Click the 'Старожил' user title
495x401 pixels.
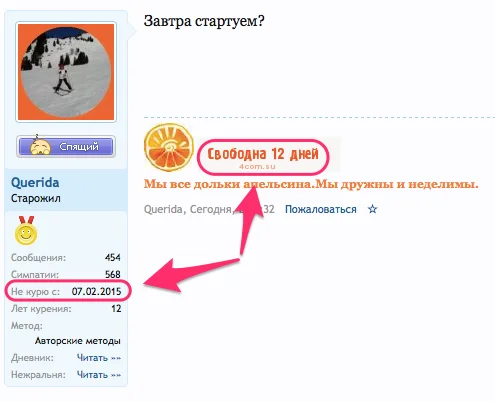tap(36, 198)
